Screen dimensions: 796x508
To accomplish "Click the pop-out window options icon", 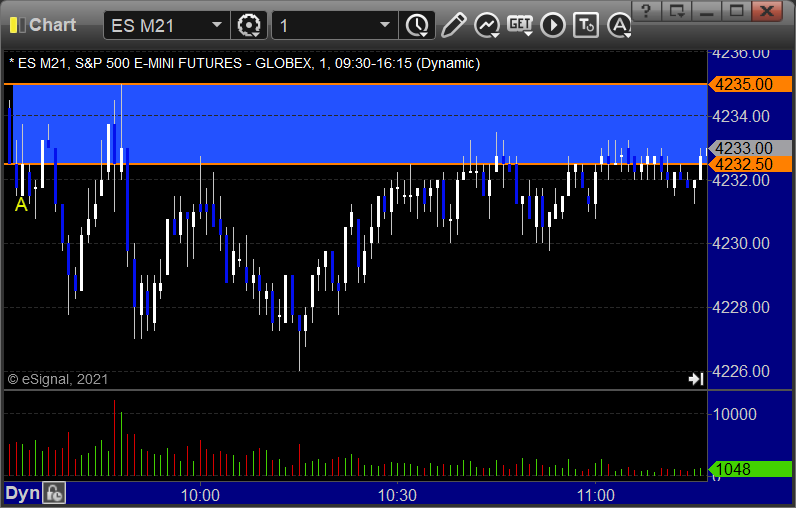I will [677, 11].
